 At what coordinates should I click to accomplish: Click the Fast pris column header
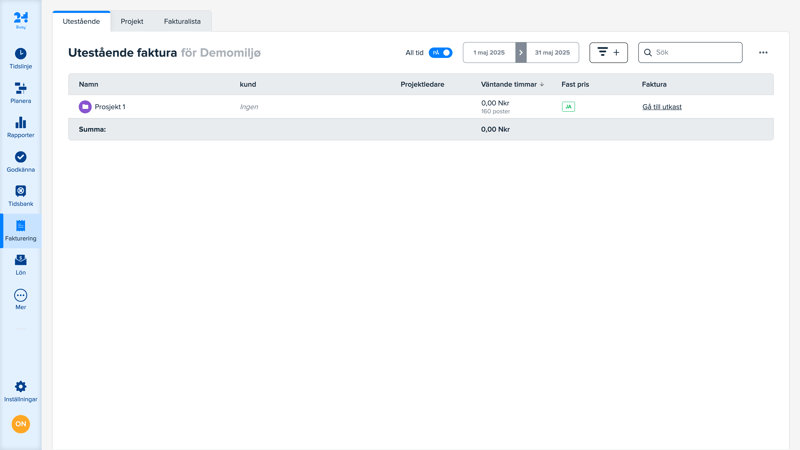tap(575, 84)
